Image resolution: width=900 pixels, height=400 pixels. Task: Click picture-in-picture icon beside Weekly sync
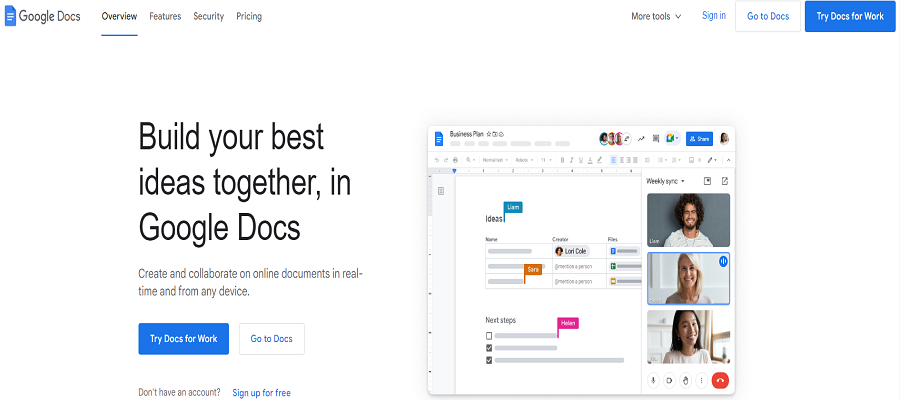[x=708, y=181]
